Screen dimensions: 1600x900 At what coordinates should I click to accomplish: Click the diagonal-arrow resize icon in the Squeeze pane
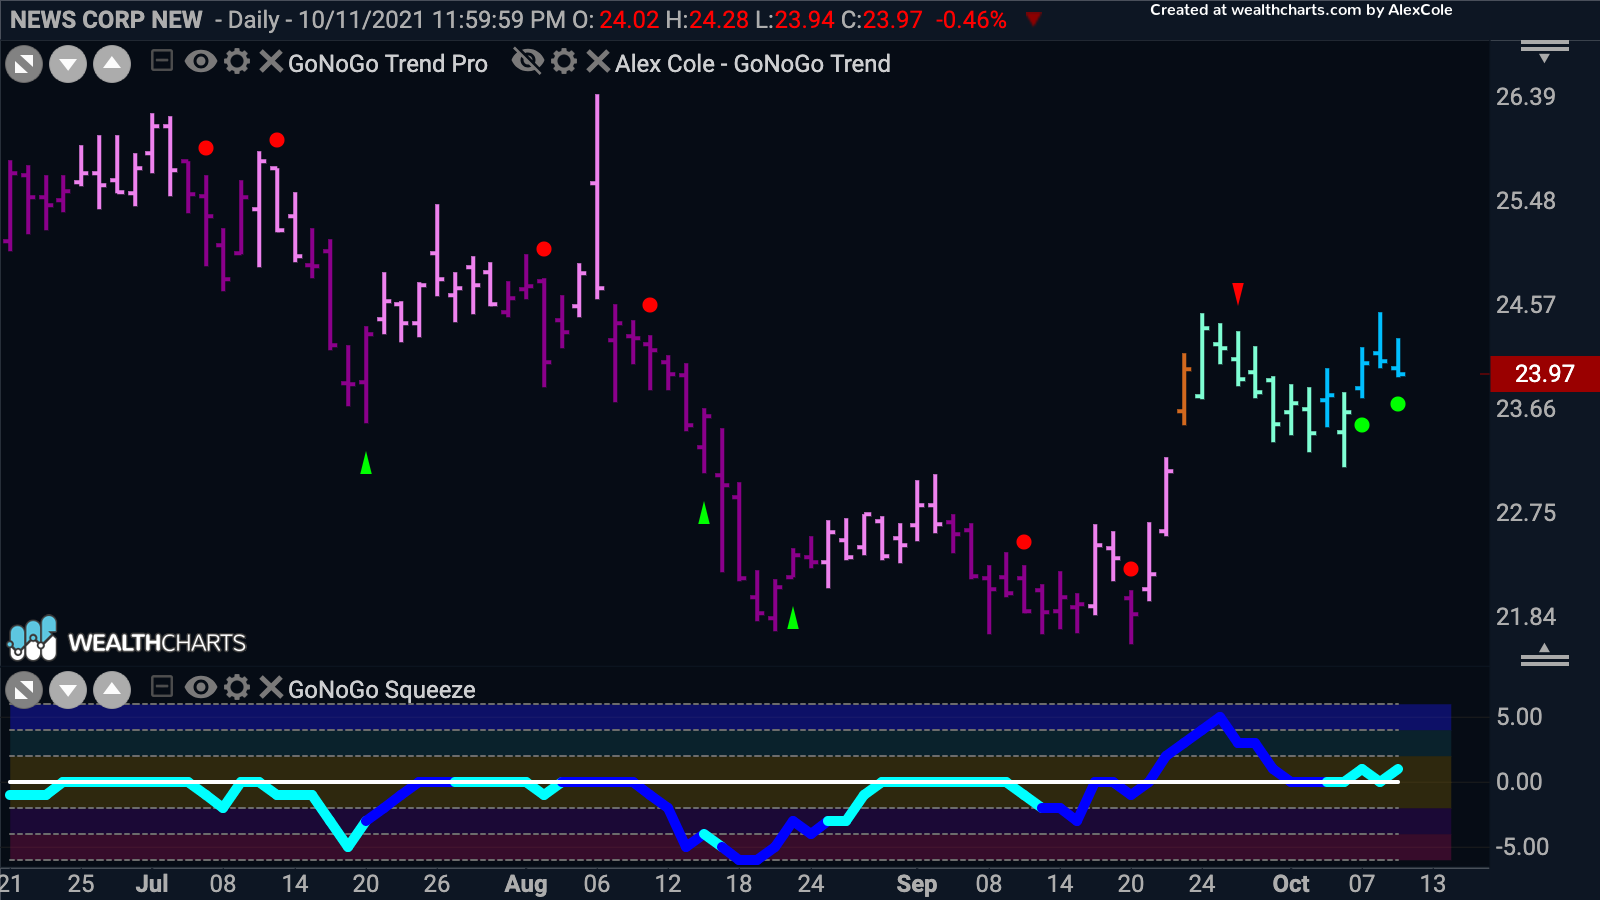pyautogui.click(x=24, y=689)
